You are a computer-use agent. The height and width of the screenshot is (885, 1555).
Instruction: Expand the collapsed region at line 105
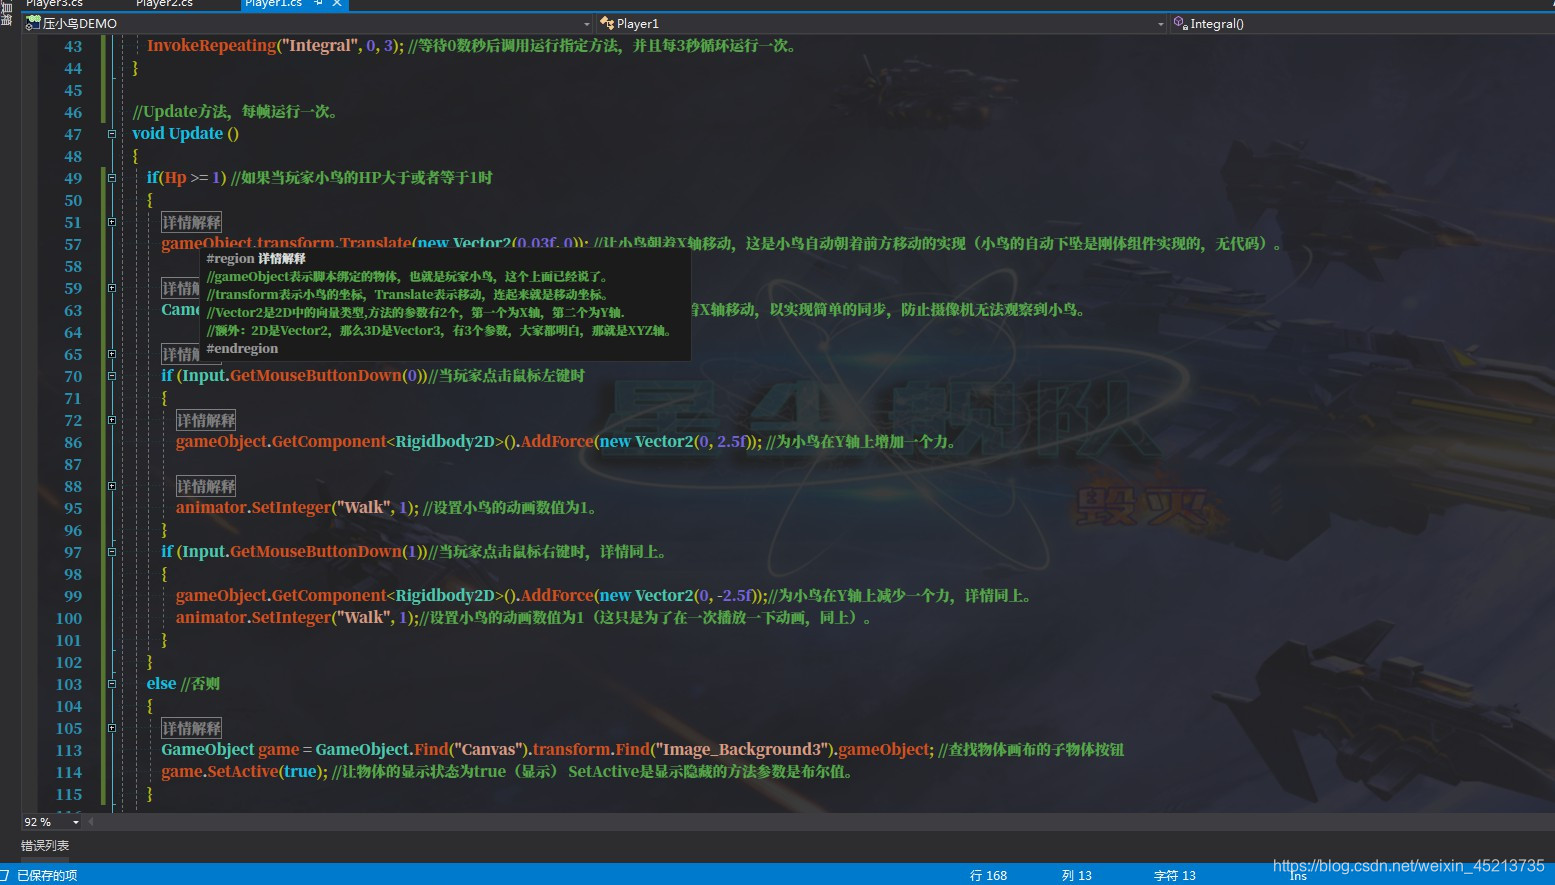[x=112, y=728]
